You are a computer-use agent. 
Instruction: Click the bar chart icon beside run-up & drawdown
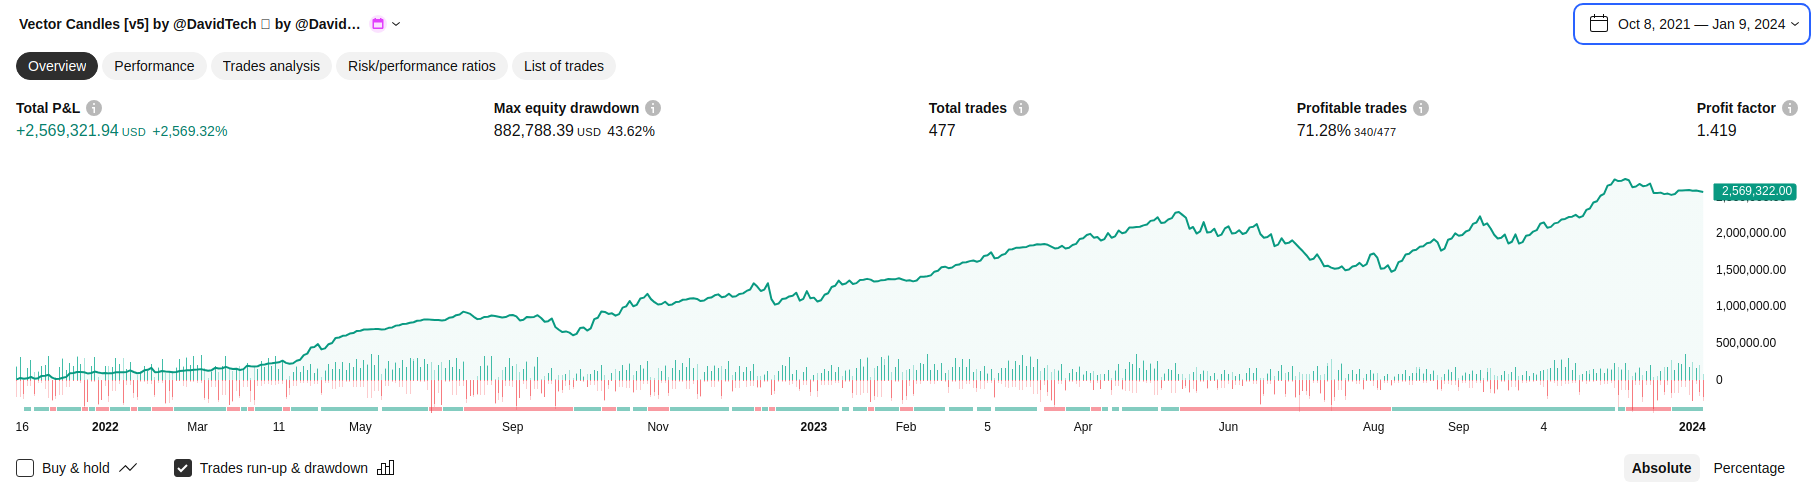pyautogui.click(x=386, y=468)
